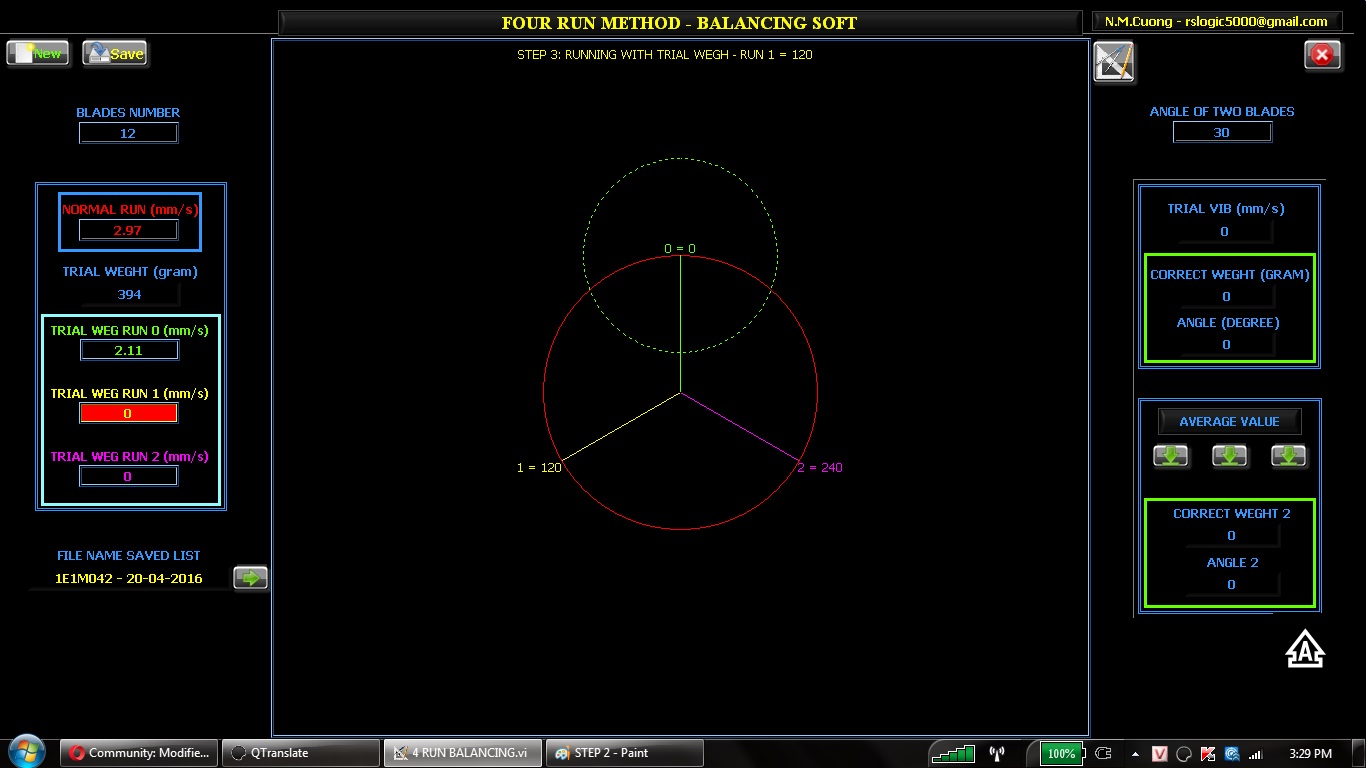Click the power plug tray icon

tap(1103, 753)
